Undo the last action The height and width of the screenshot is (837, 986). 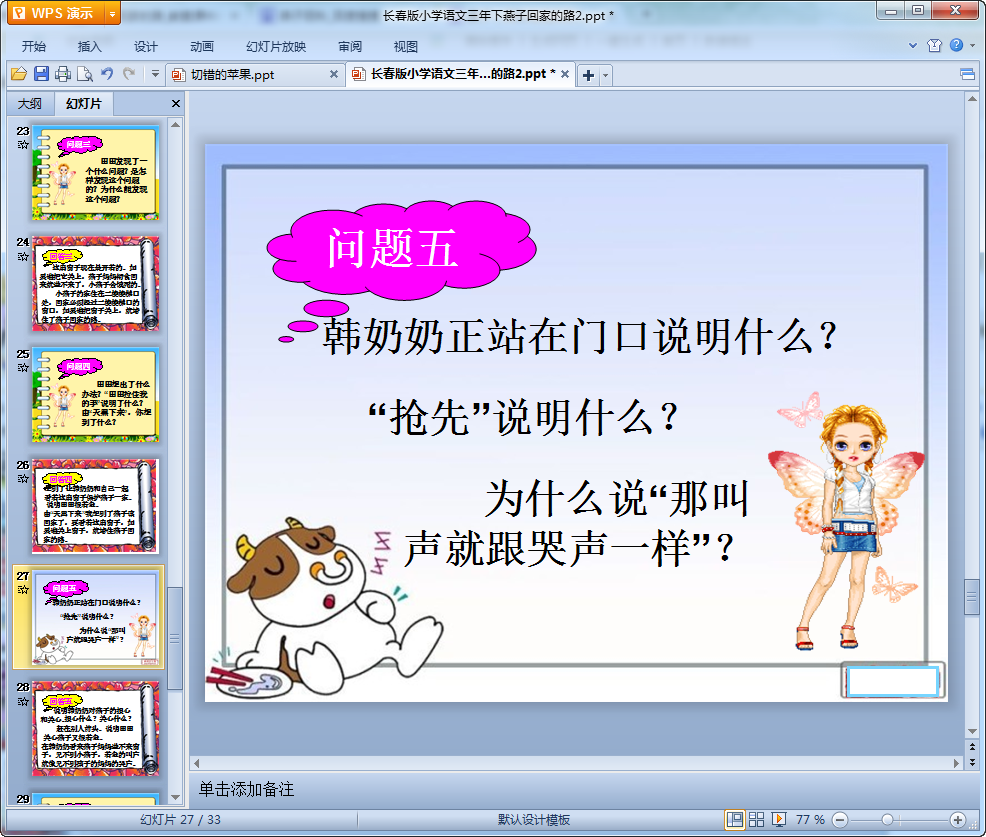[x=107, y=74]
